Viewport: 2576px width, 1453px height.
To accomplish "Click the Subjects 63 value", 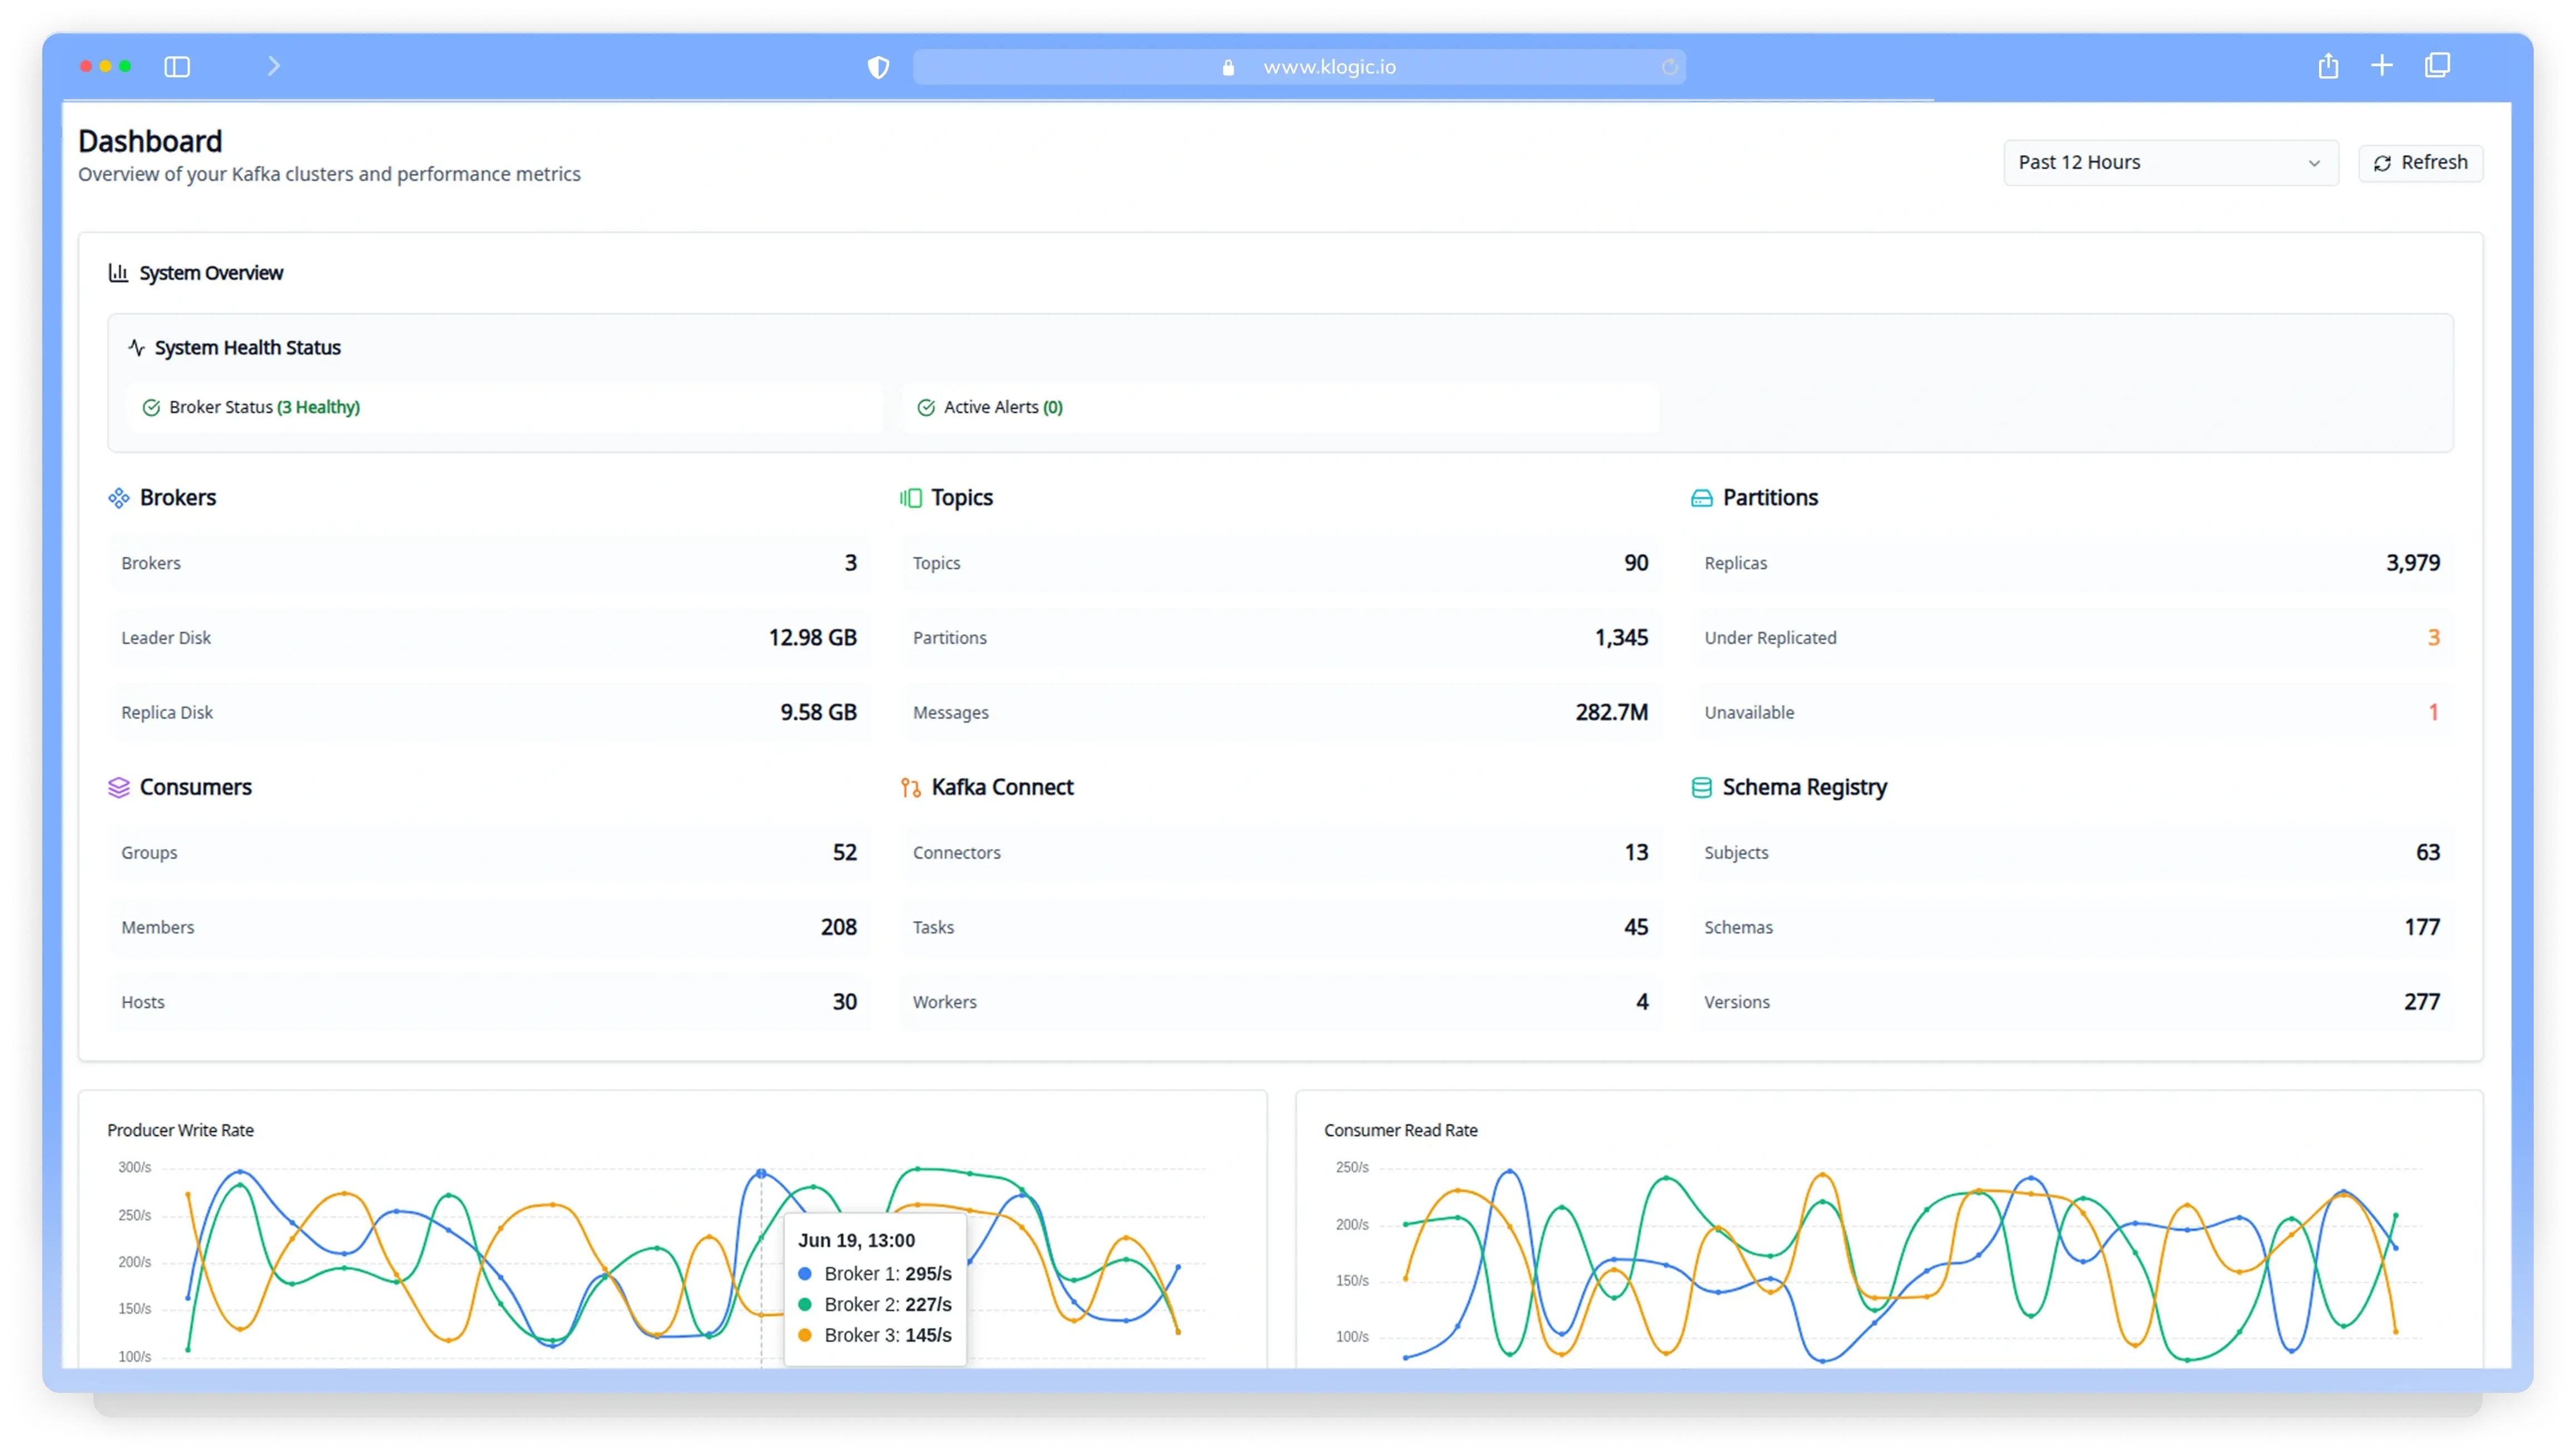I will point(2428,853).
